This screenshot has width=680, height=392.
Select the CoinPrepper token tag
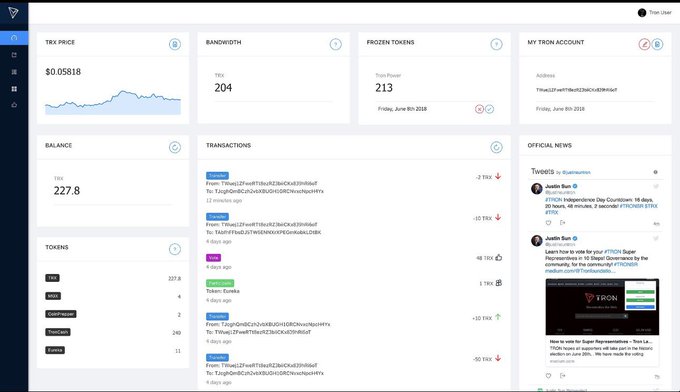[x=61, y=314]
